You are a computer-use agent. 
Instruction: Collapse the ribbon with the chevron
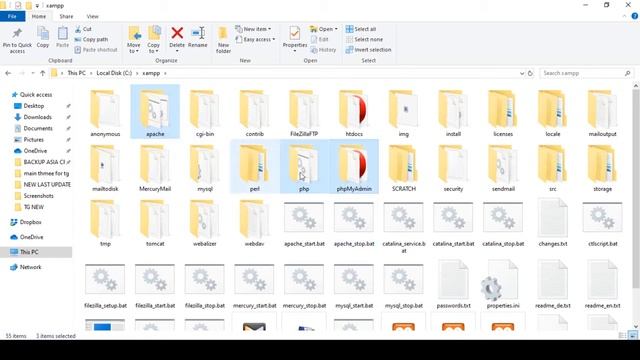(624, 16)
